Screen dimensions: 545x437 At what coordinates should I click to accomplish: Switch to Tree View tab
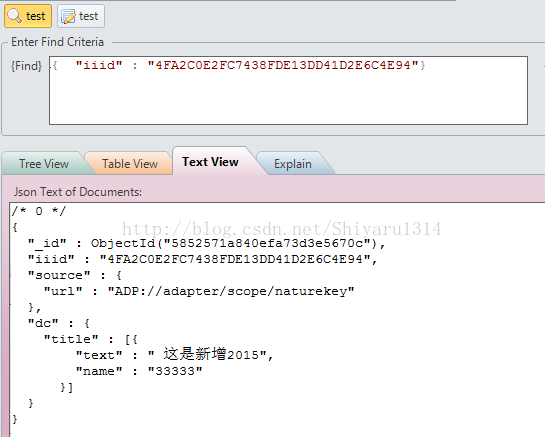(x=44, y=164)
